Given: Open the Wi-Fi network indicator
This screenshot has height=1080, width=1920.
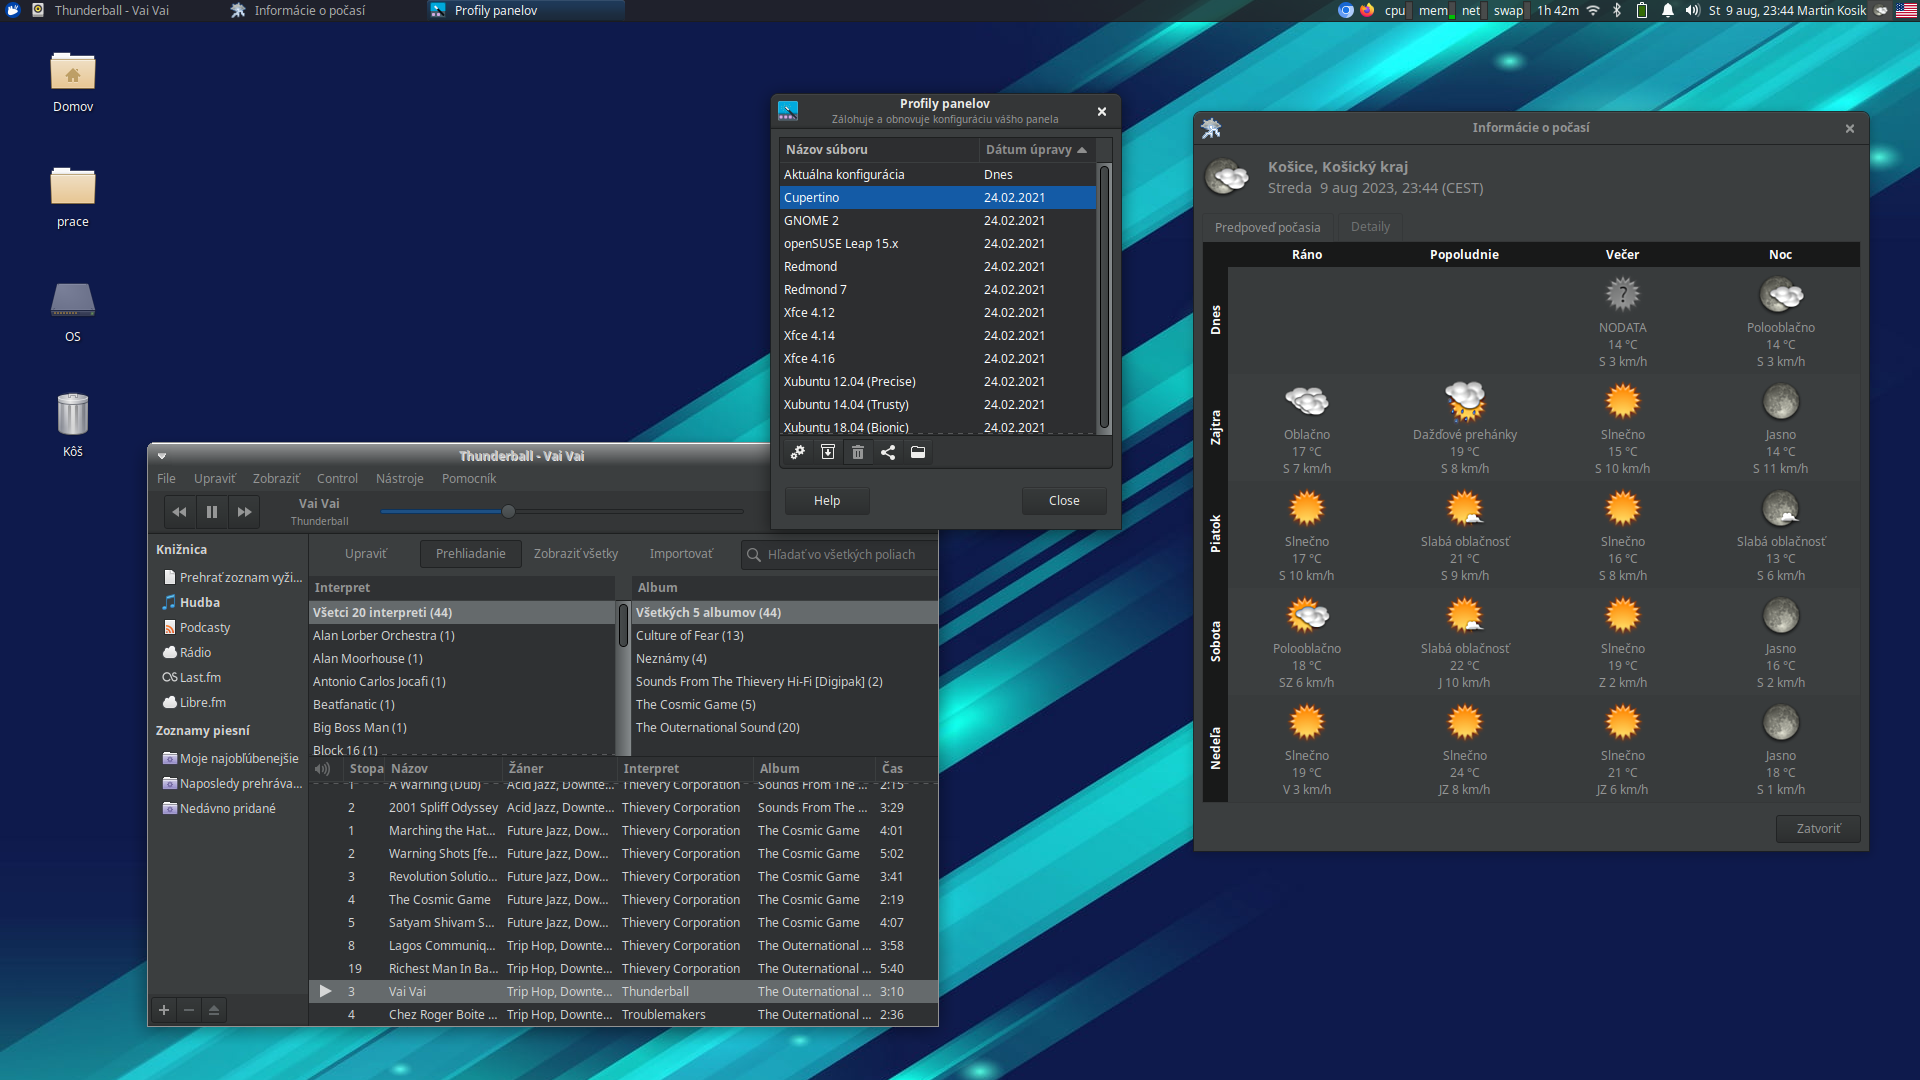Looking at the screenshot, I should tap(1594, 10).
